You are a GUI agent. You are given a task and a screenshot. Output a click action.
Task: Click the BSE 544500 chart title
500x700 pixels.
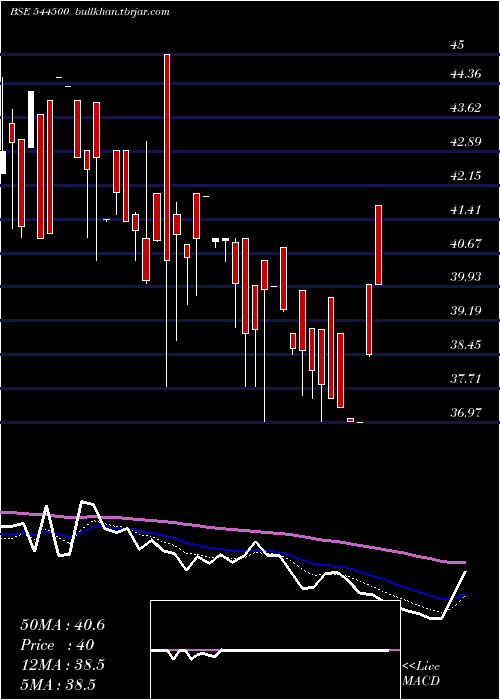click(39, 12)
